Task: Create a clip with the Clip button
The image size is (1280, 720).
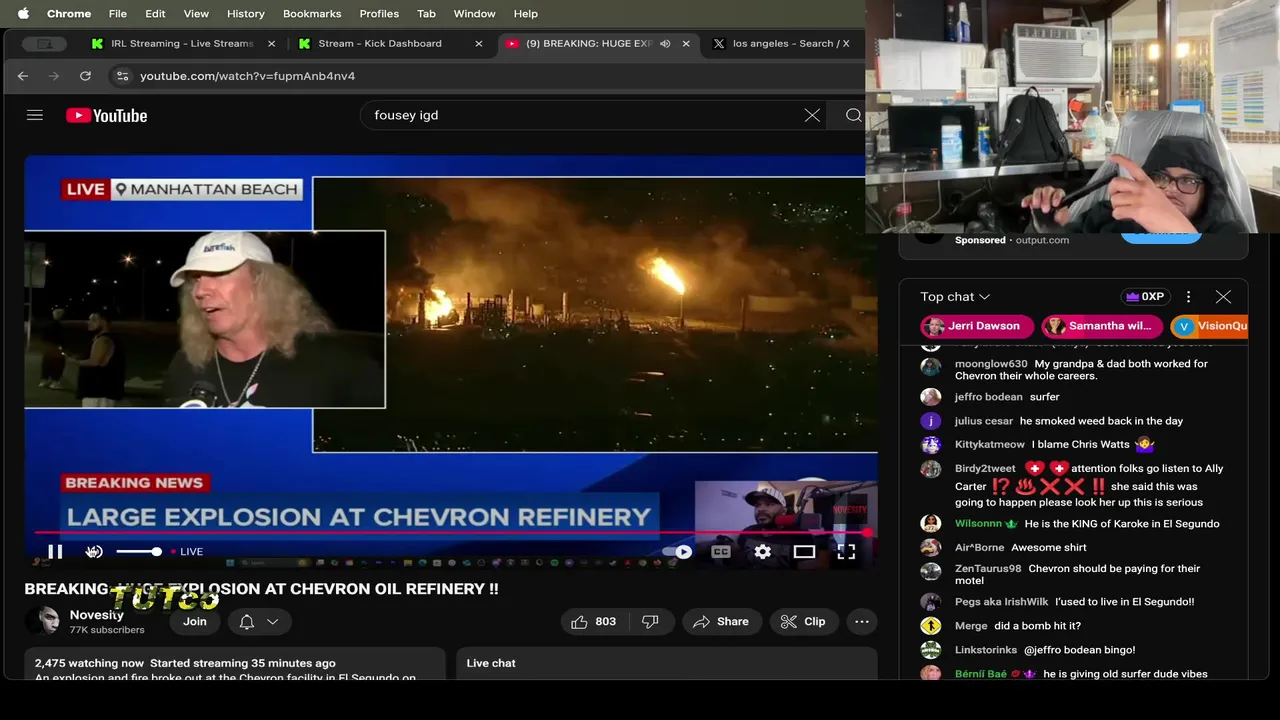Action: coord(803,621)
